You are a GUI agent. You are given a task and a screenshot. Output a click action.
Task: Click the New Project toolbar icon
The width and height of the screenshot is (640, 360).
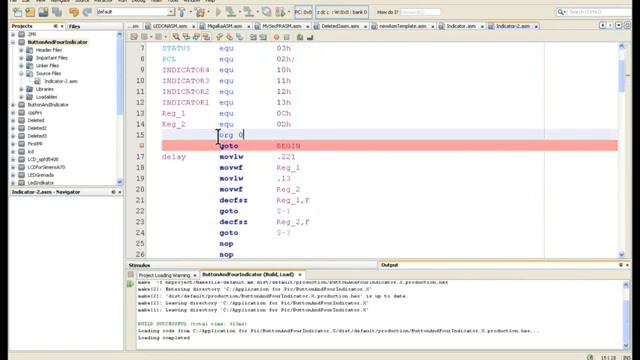pos(30,12)
